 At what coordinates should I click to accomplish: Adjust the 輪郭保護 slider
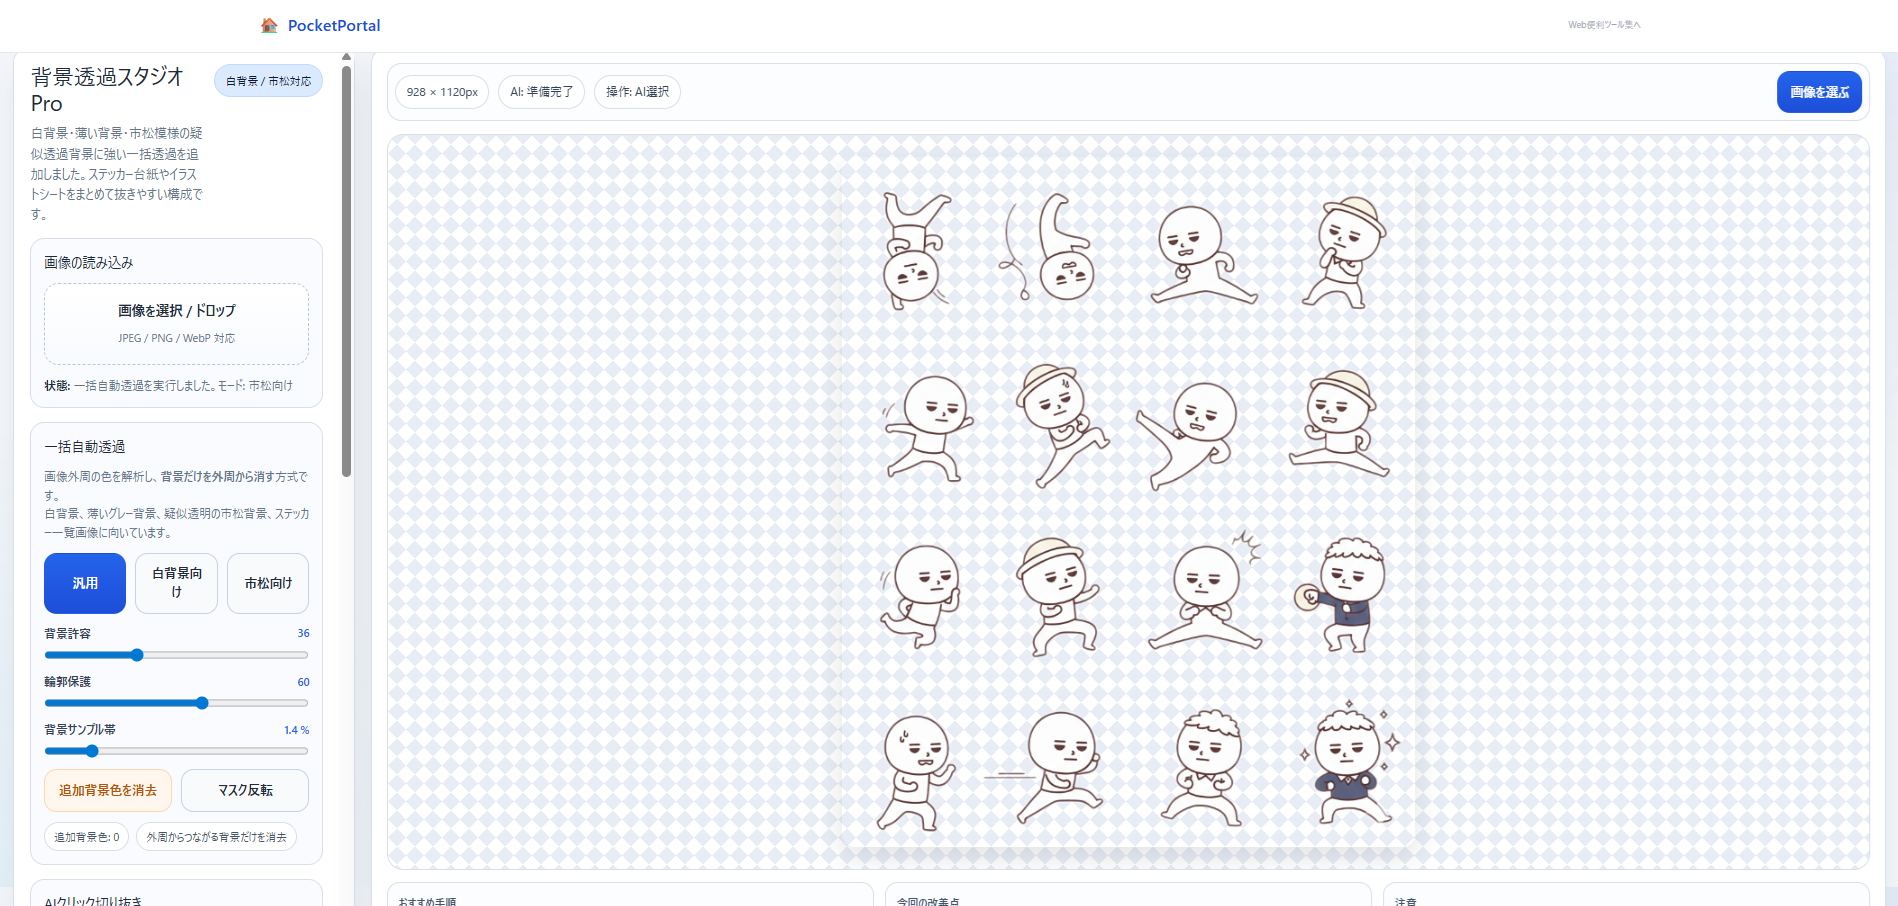coord(202,703)
